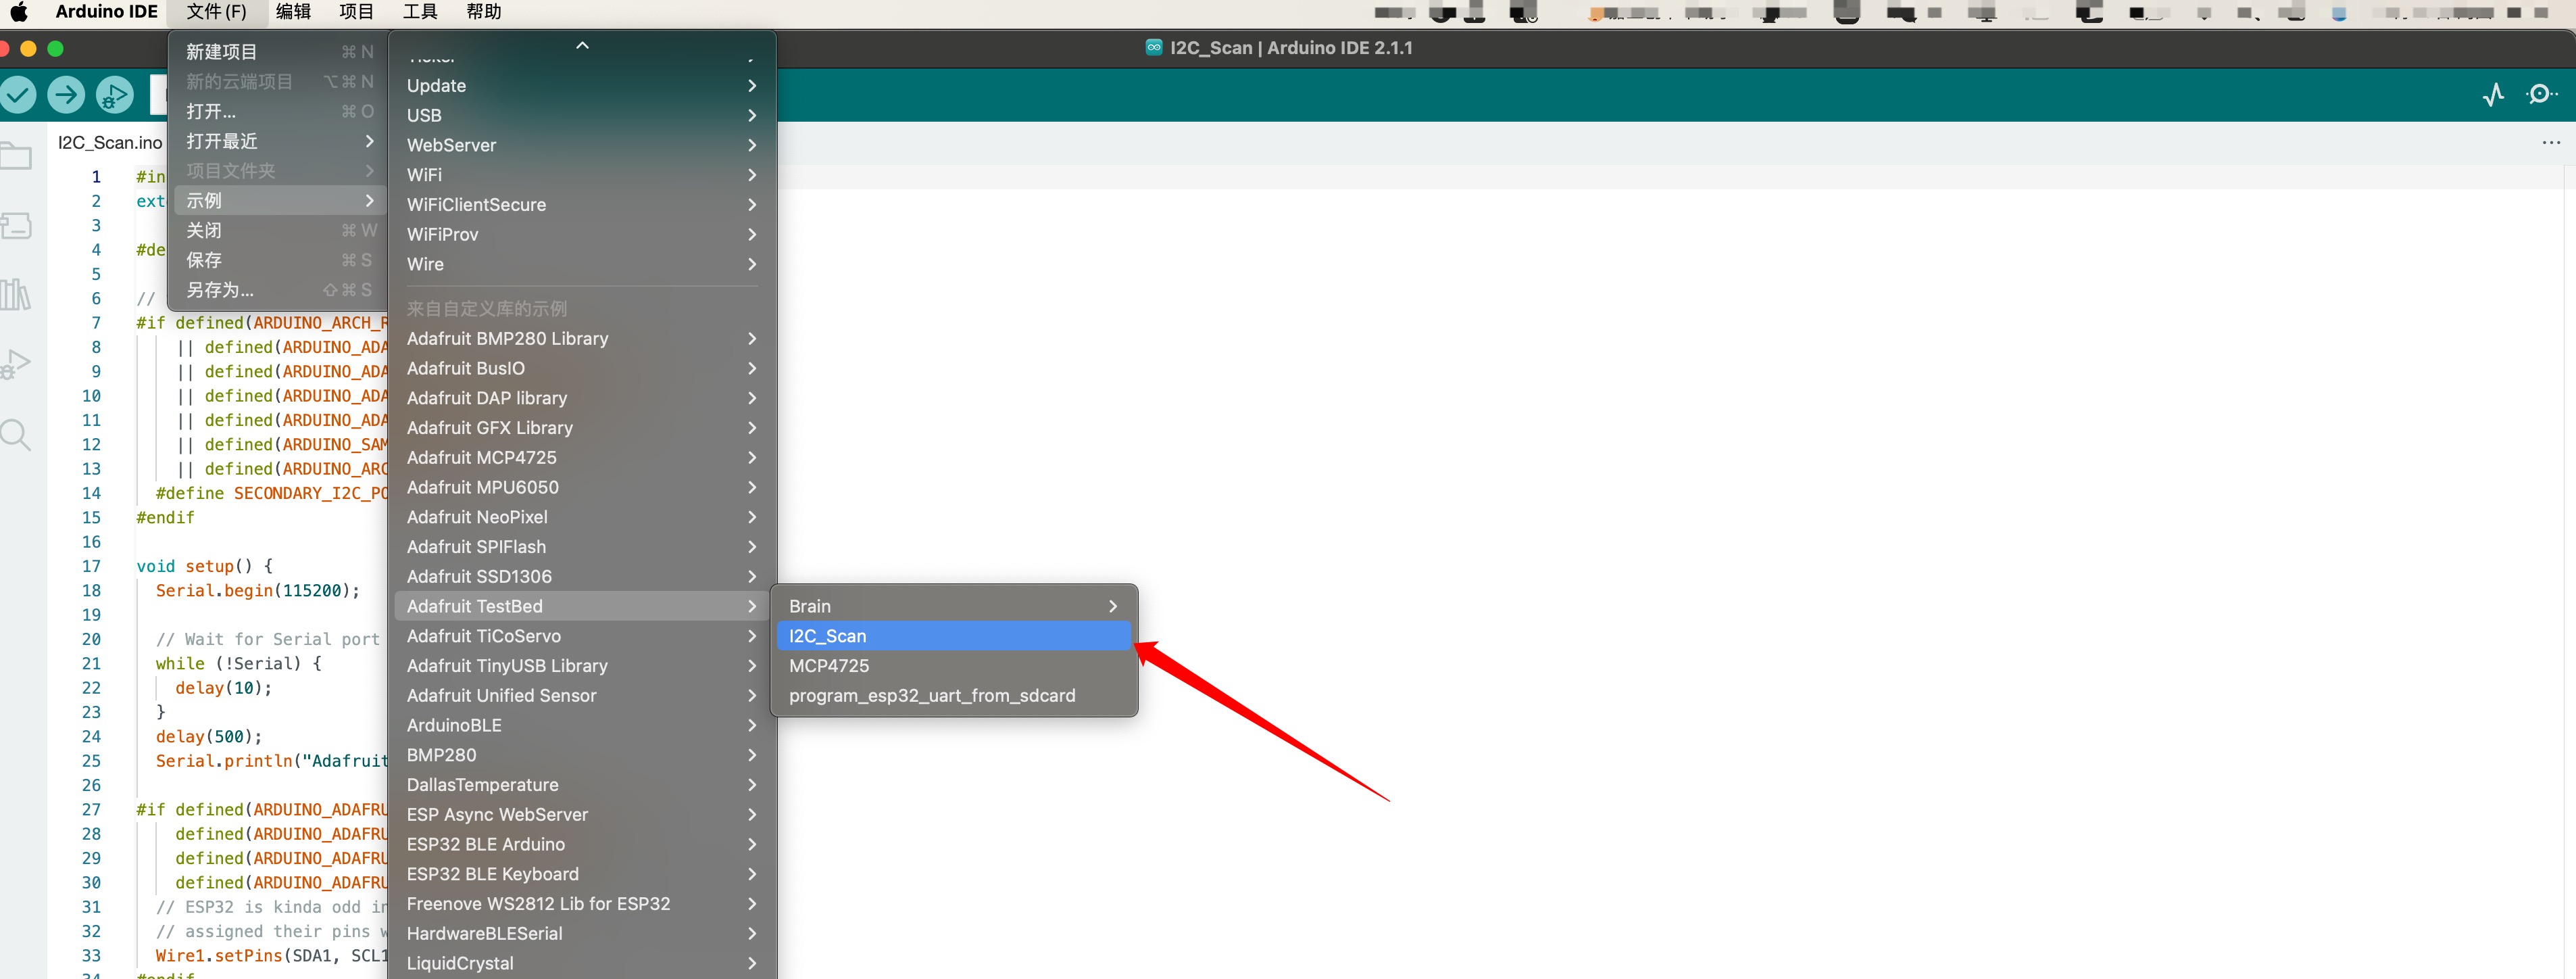Open the Search sidebar icon
The height and width of the screenshot is (979, 2576).
pyautogui.click(x=15, y=434)
